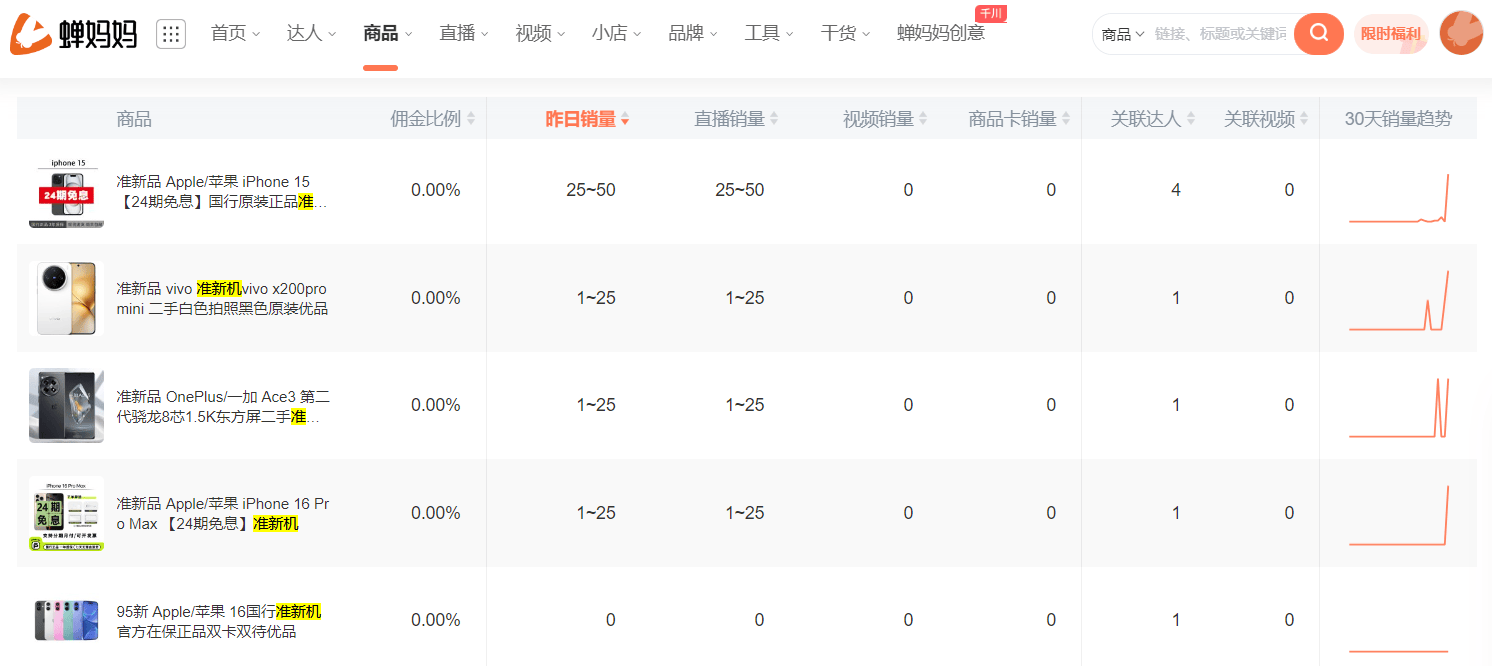Click 商品 column header
Viewport: 1492px width, 666px height.
pos(134,119)
